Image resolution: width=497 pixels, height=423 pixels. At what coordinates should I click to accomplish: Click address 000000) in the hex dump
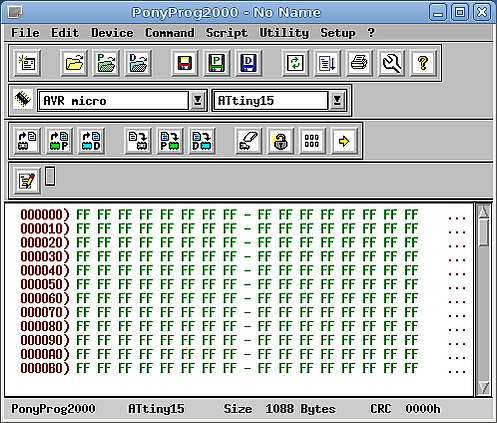pos(45,215)
